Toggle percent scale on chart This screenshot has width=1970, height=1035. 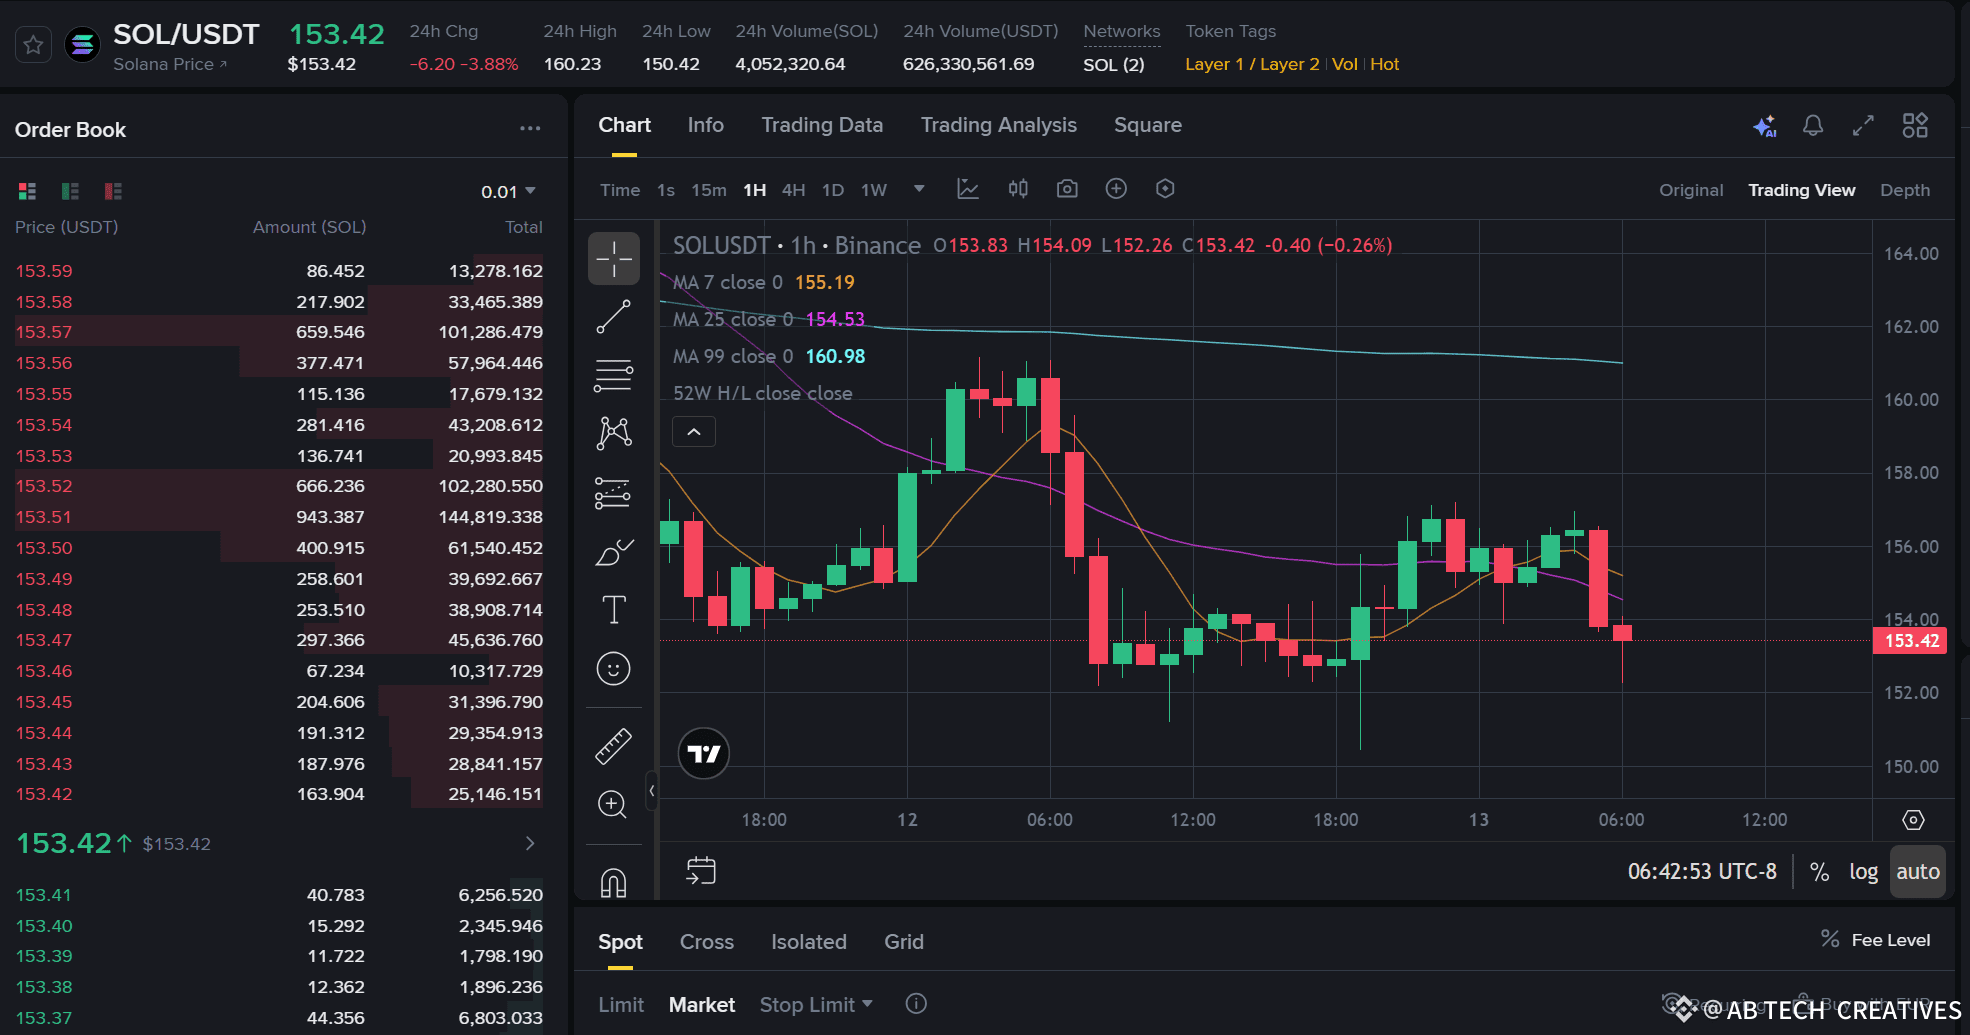point(1820,872)
